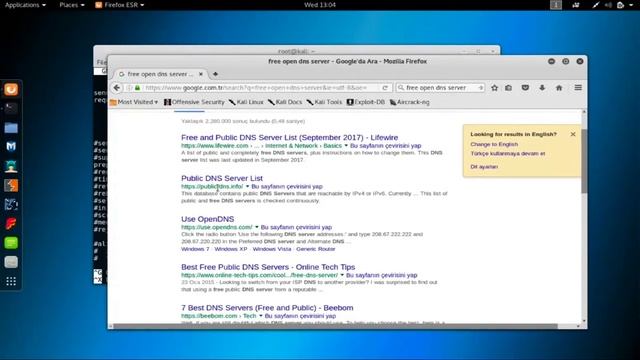Open the volume icon in top panel
The height and width of the screenshot is (360, 640).
click(x=608, y=5)
